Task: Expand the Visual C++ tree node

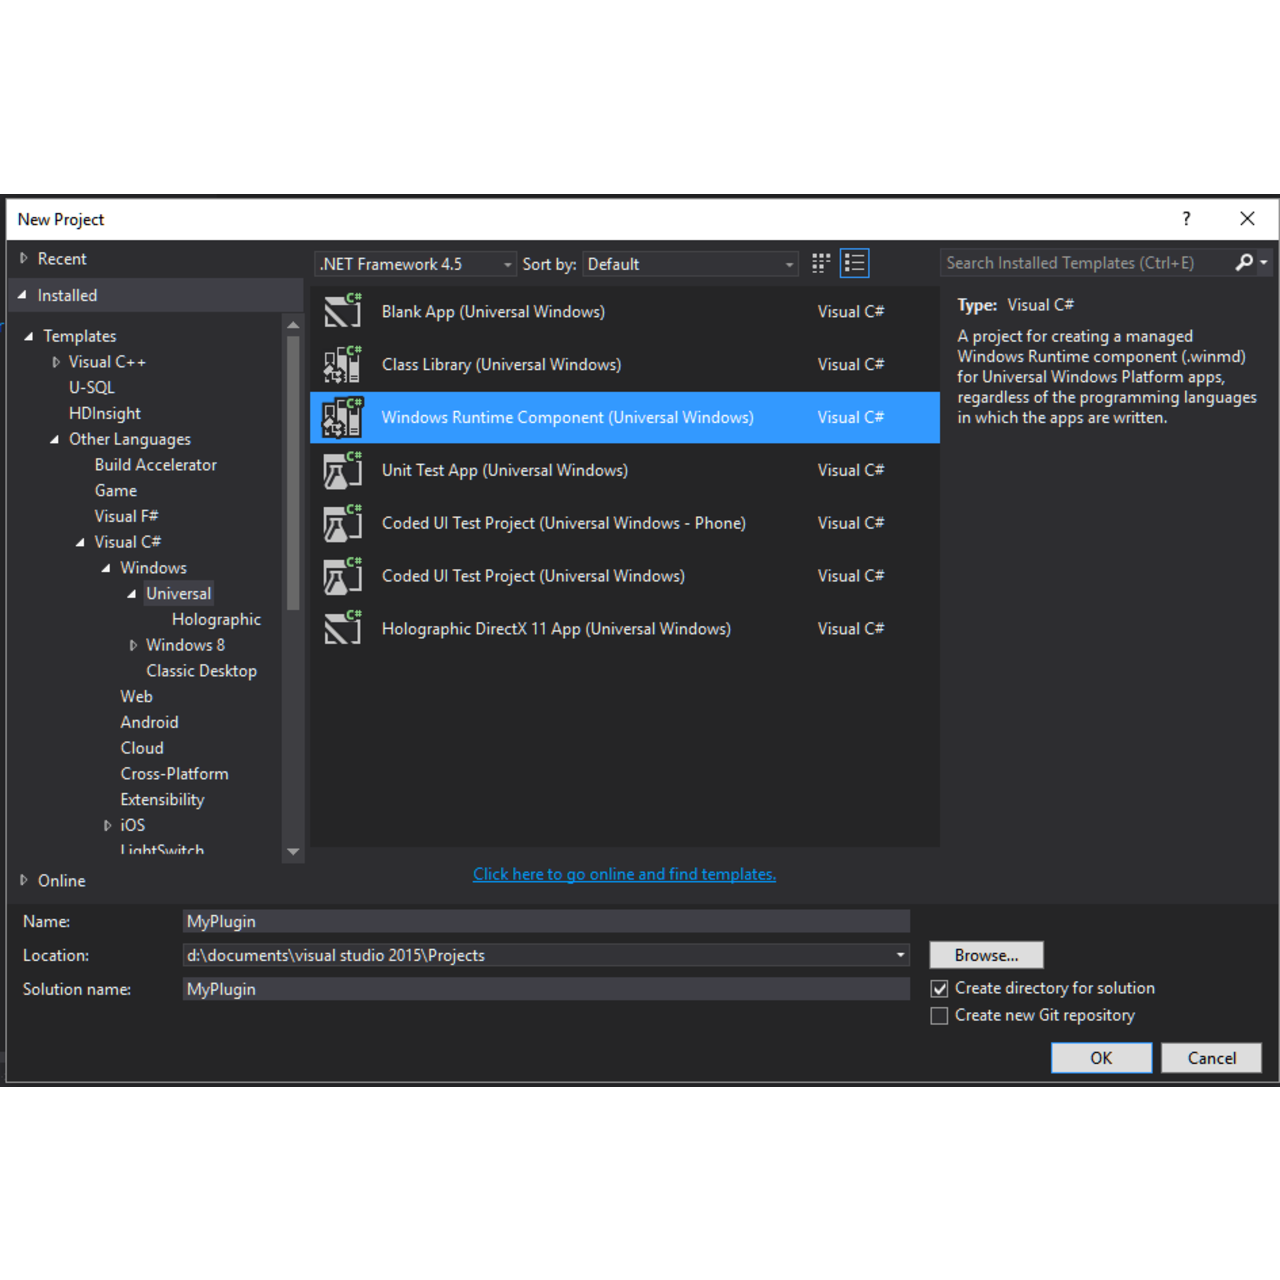Action: tap(56, 362)
